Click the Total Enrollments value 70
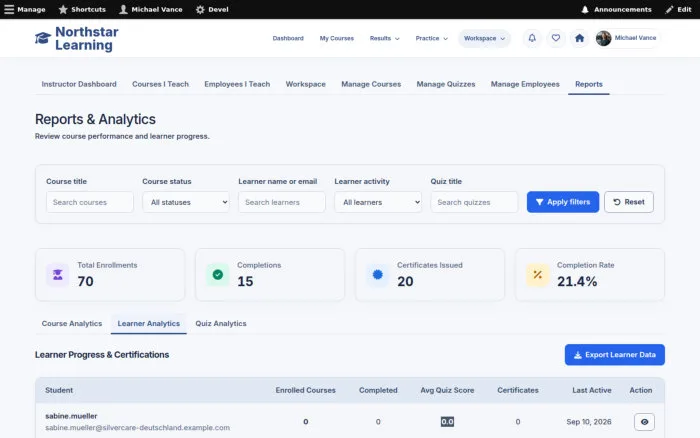 click(86, 281)
